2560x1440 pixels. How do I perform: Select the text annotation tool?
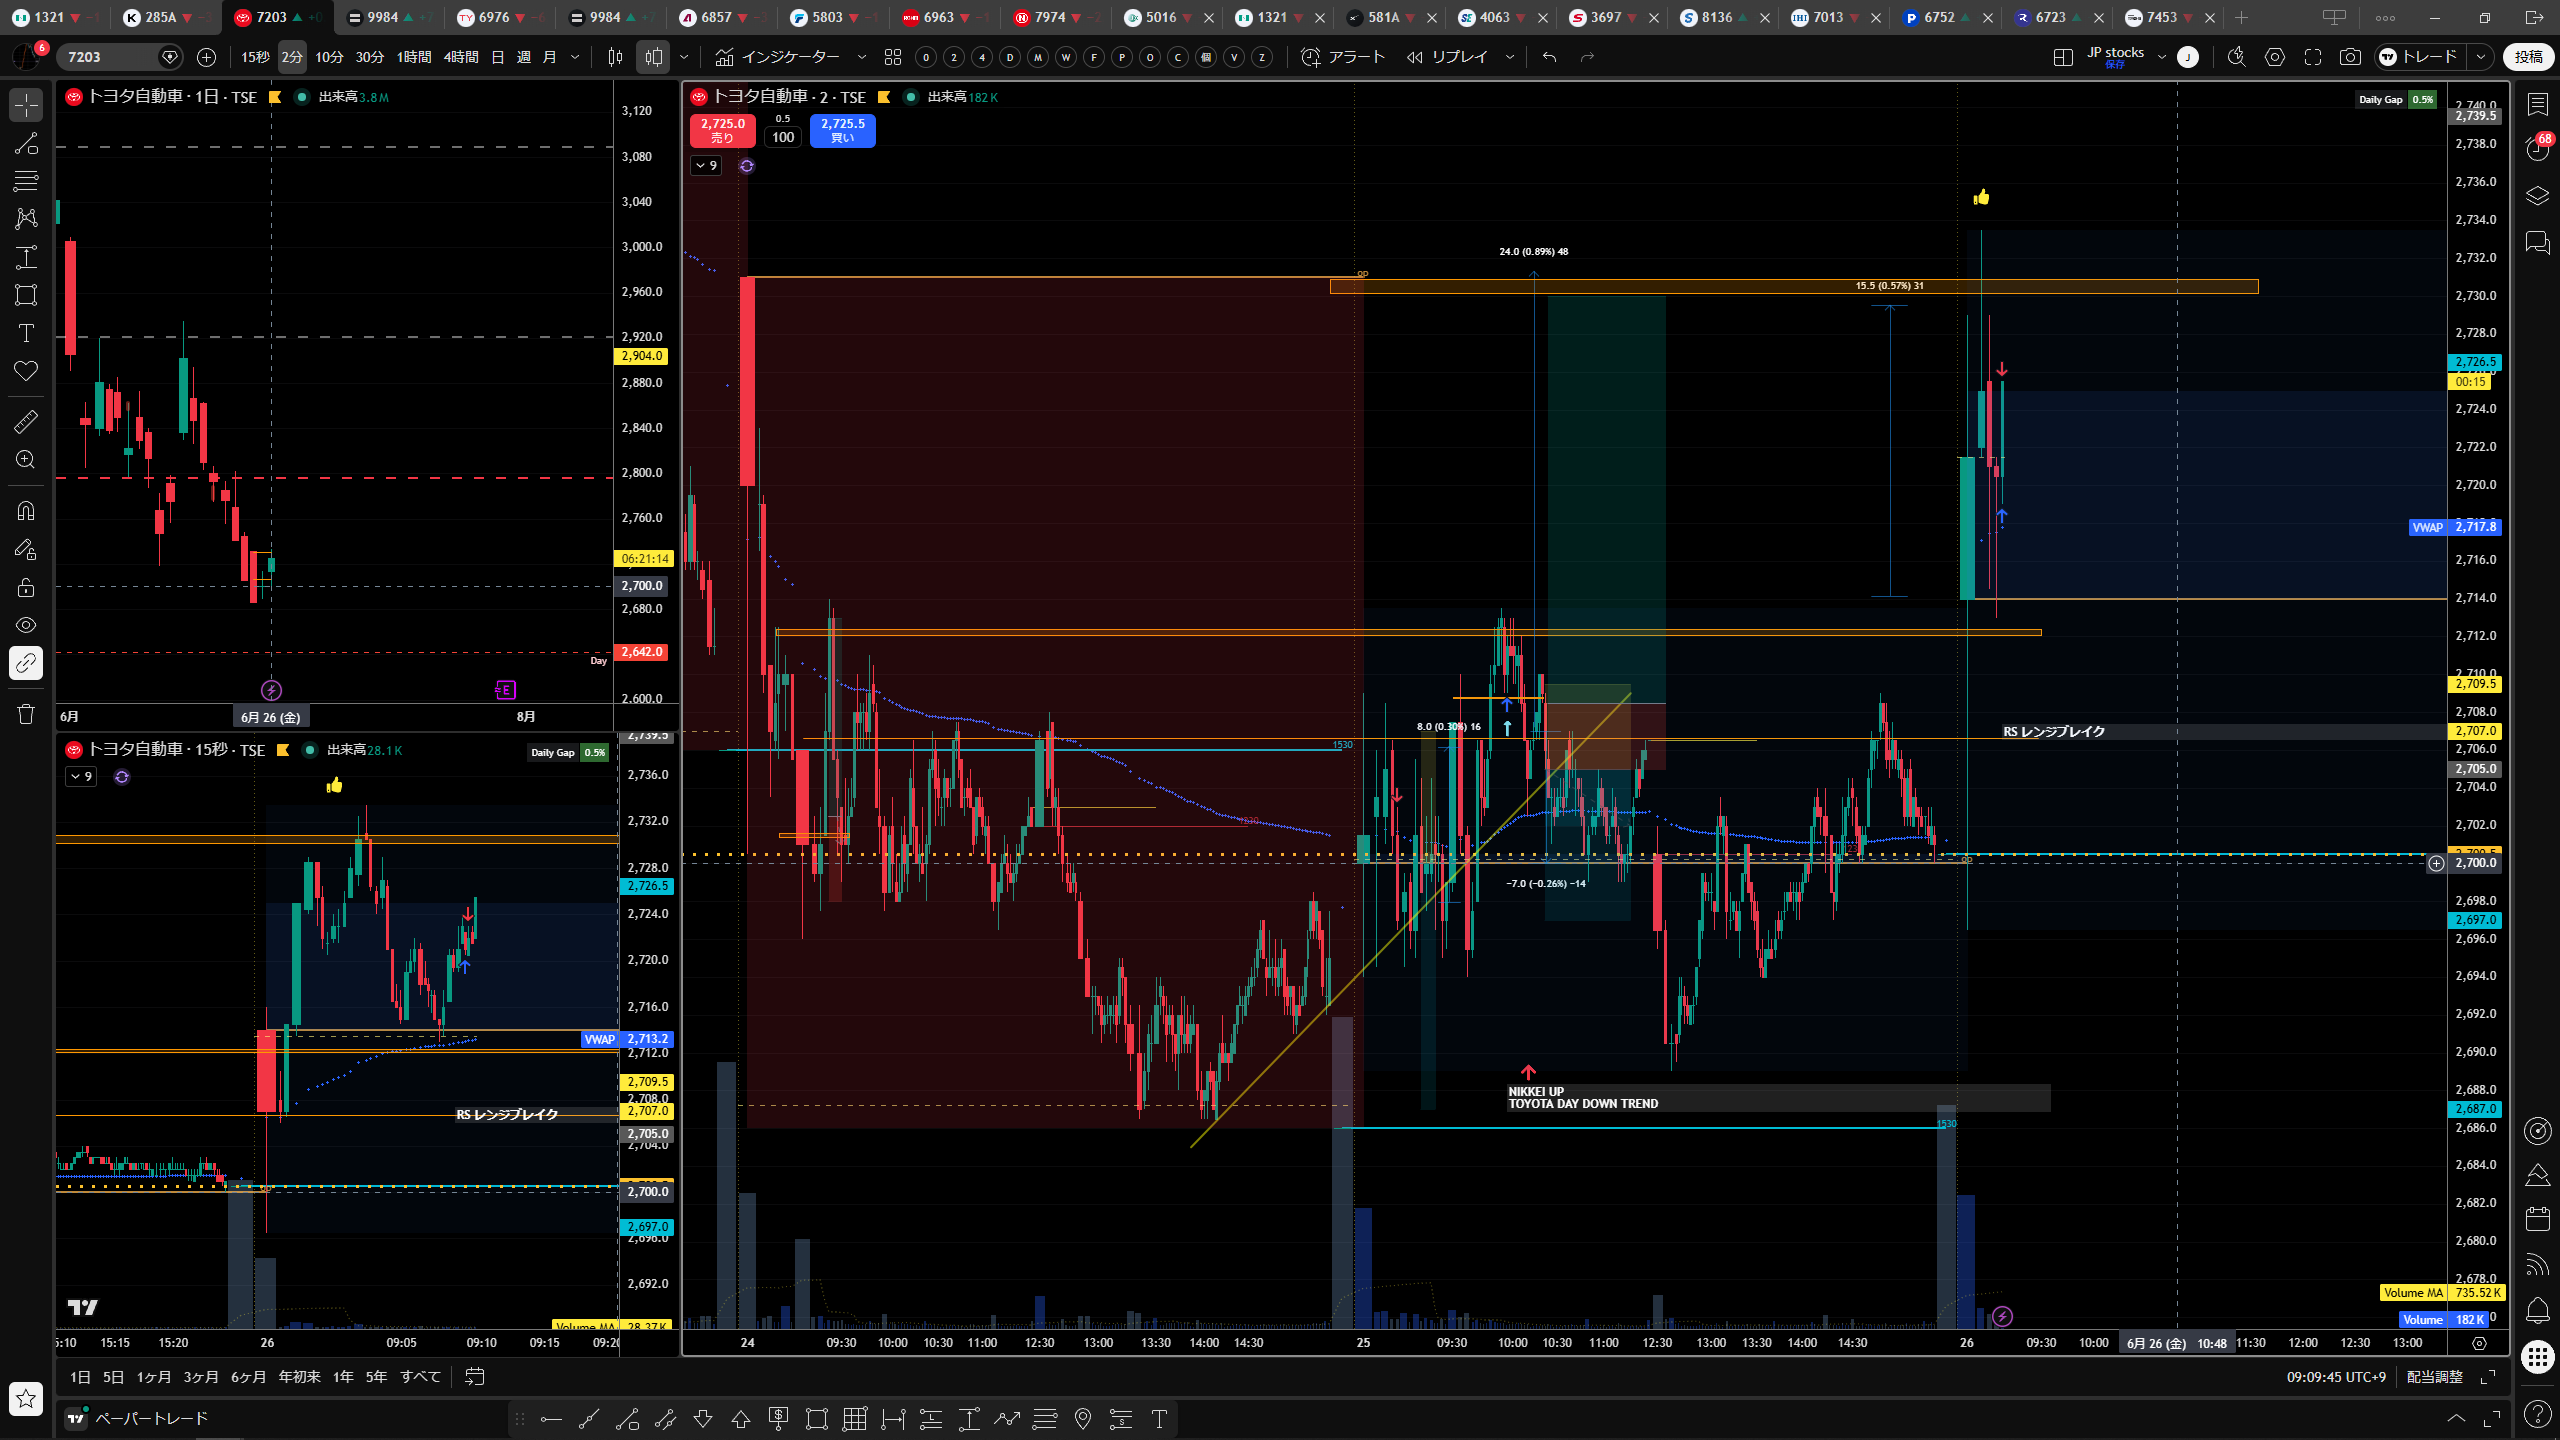pos(26,333)
